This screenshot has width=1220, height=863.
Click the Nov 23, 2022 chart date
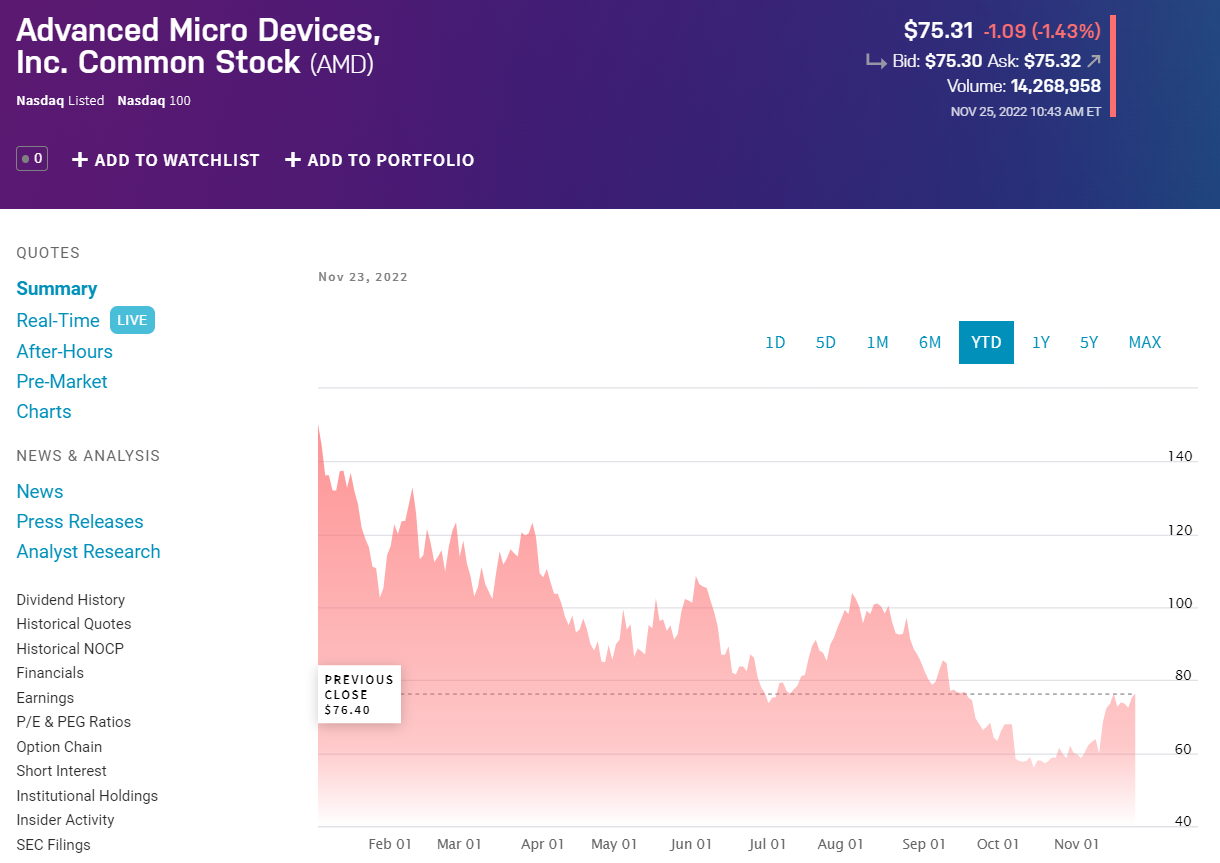363,278
